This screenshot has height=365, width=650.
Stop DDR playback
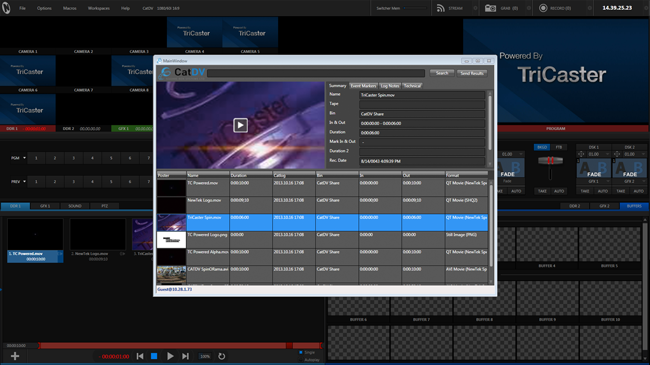[x=154, y=356]
